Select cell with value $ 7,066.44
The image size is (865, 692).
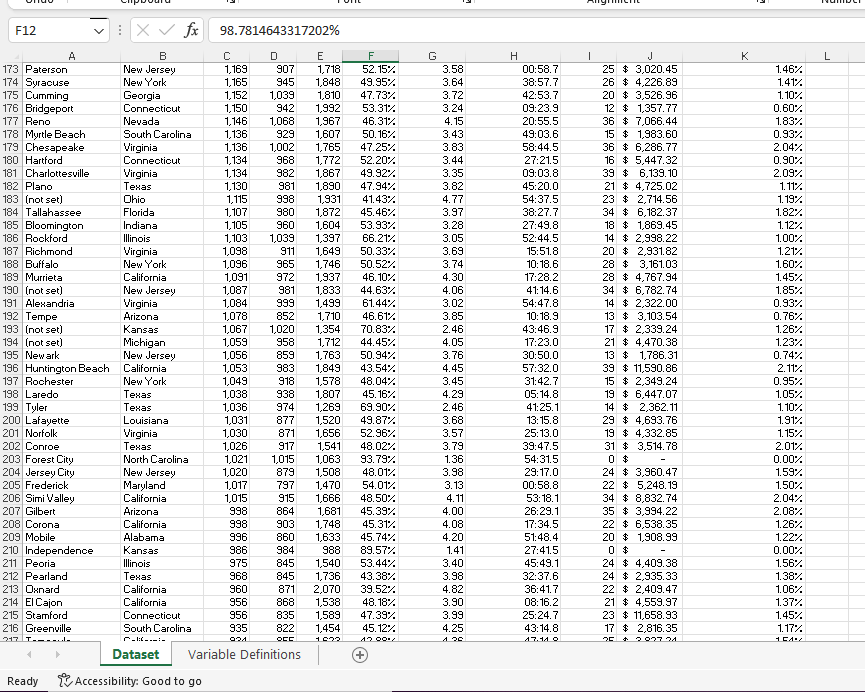click(x=649, y=121)
